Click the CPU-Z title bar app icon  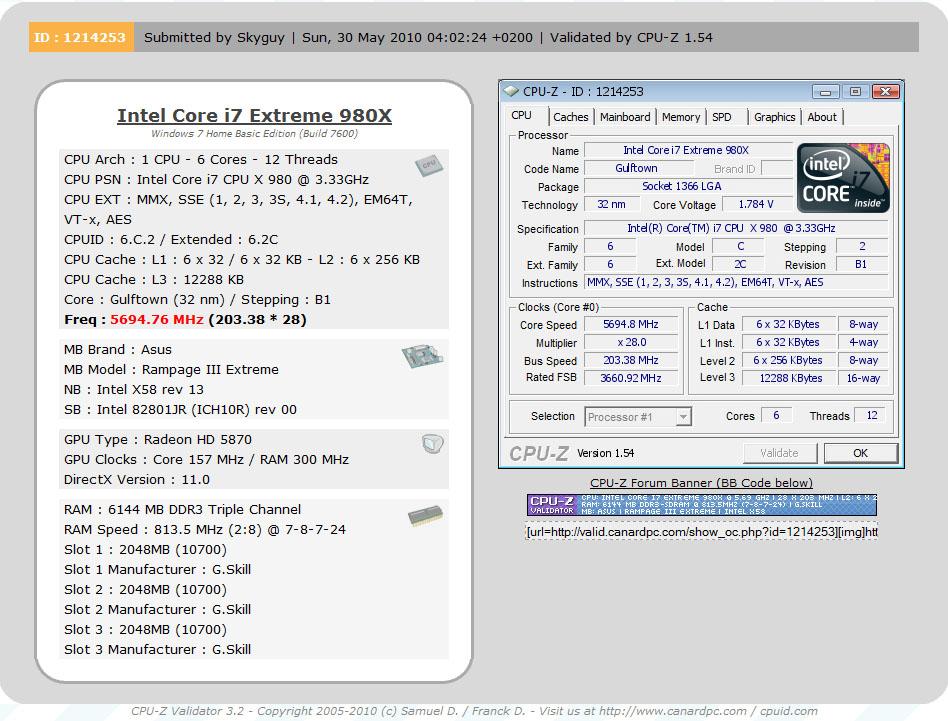pos(511,91)
